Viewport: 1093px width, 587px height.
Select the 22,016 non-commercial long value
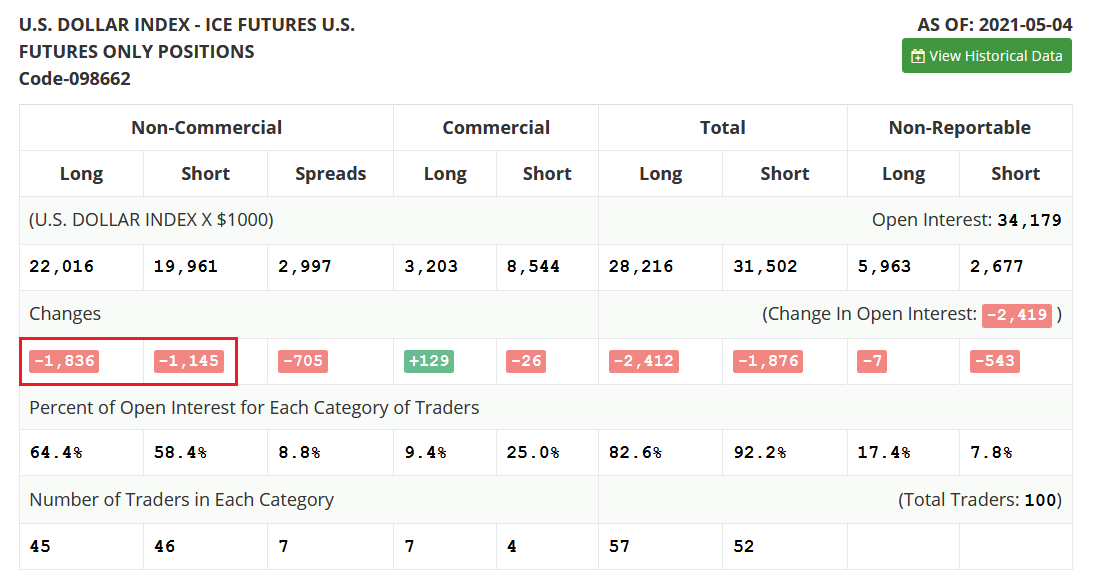point(61,266)
